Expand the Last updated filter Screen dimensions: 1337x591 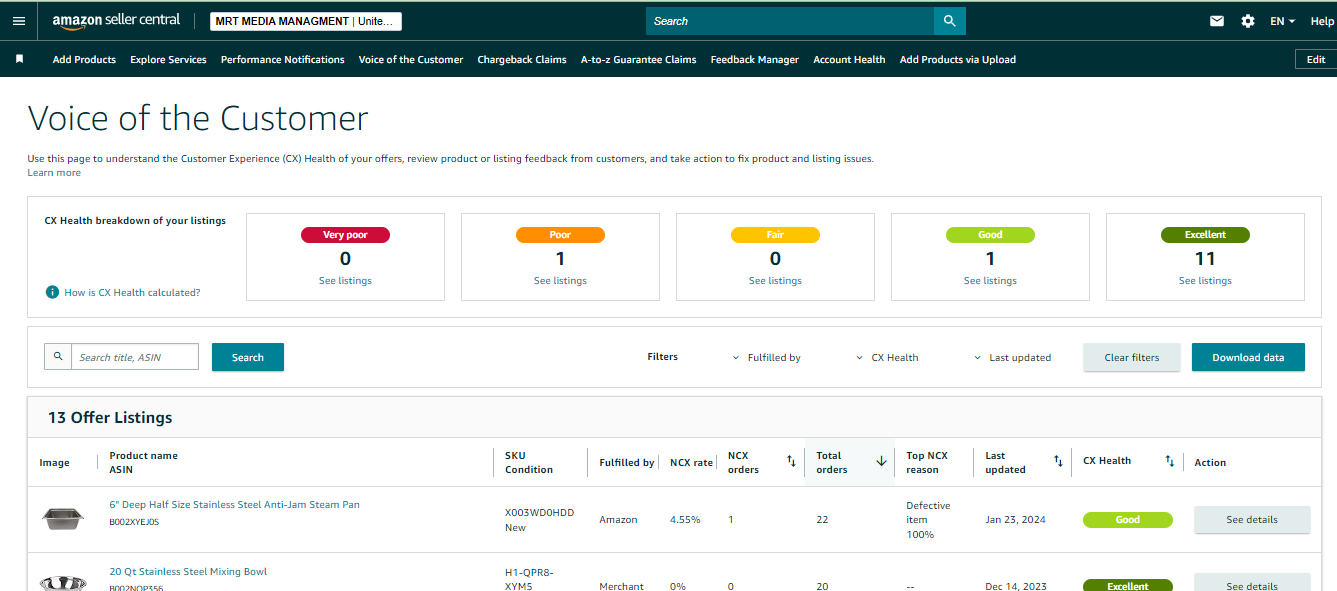coord(1013,357)
